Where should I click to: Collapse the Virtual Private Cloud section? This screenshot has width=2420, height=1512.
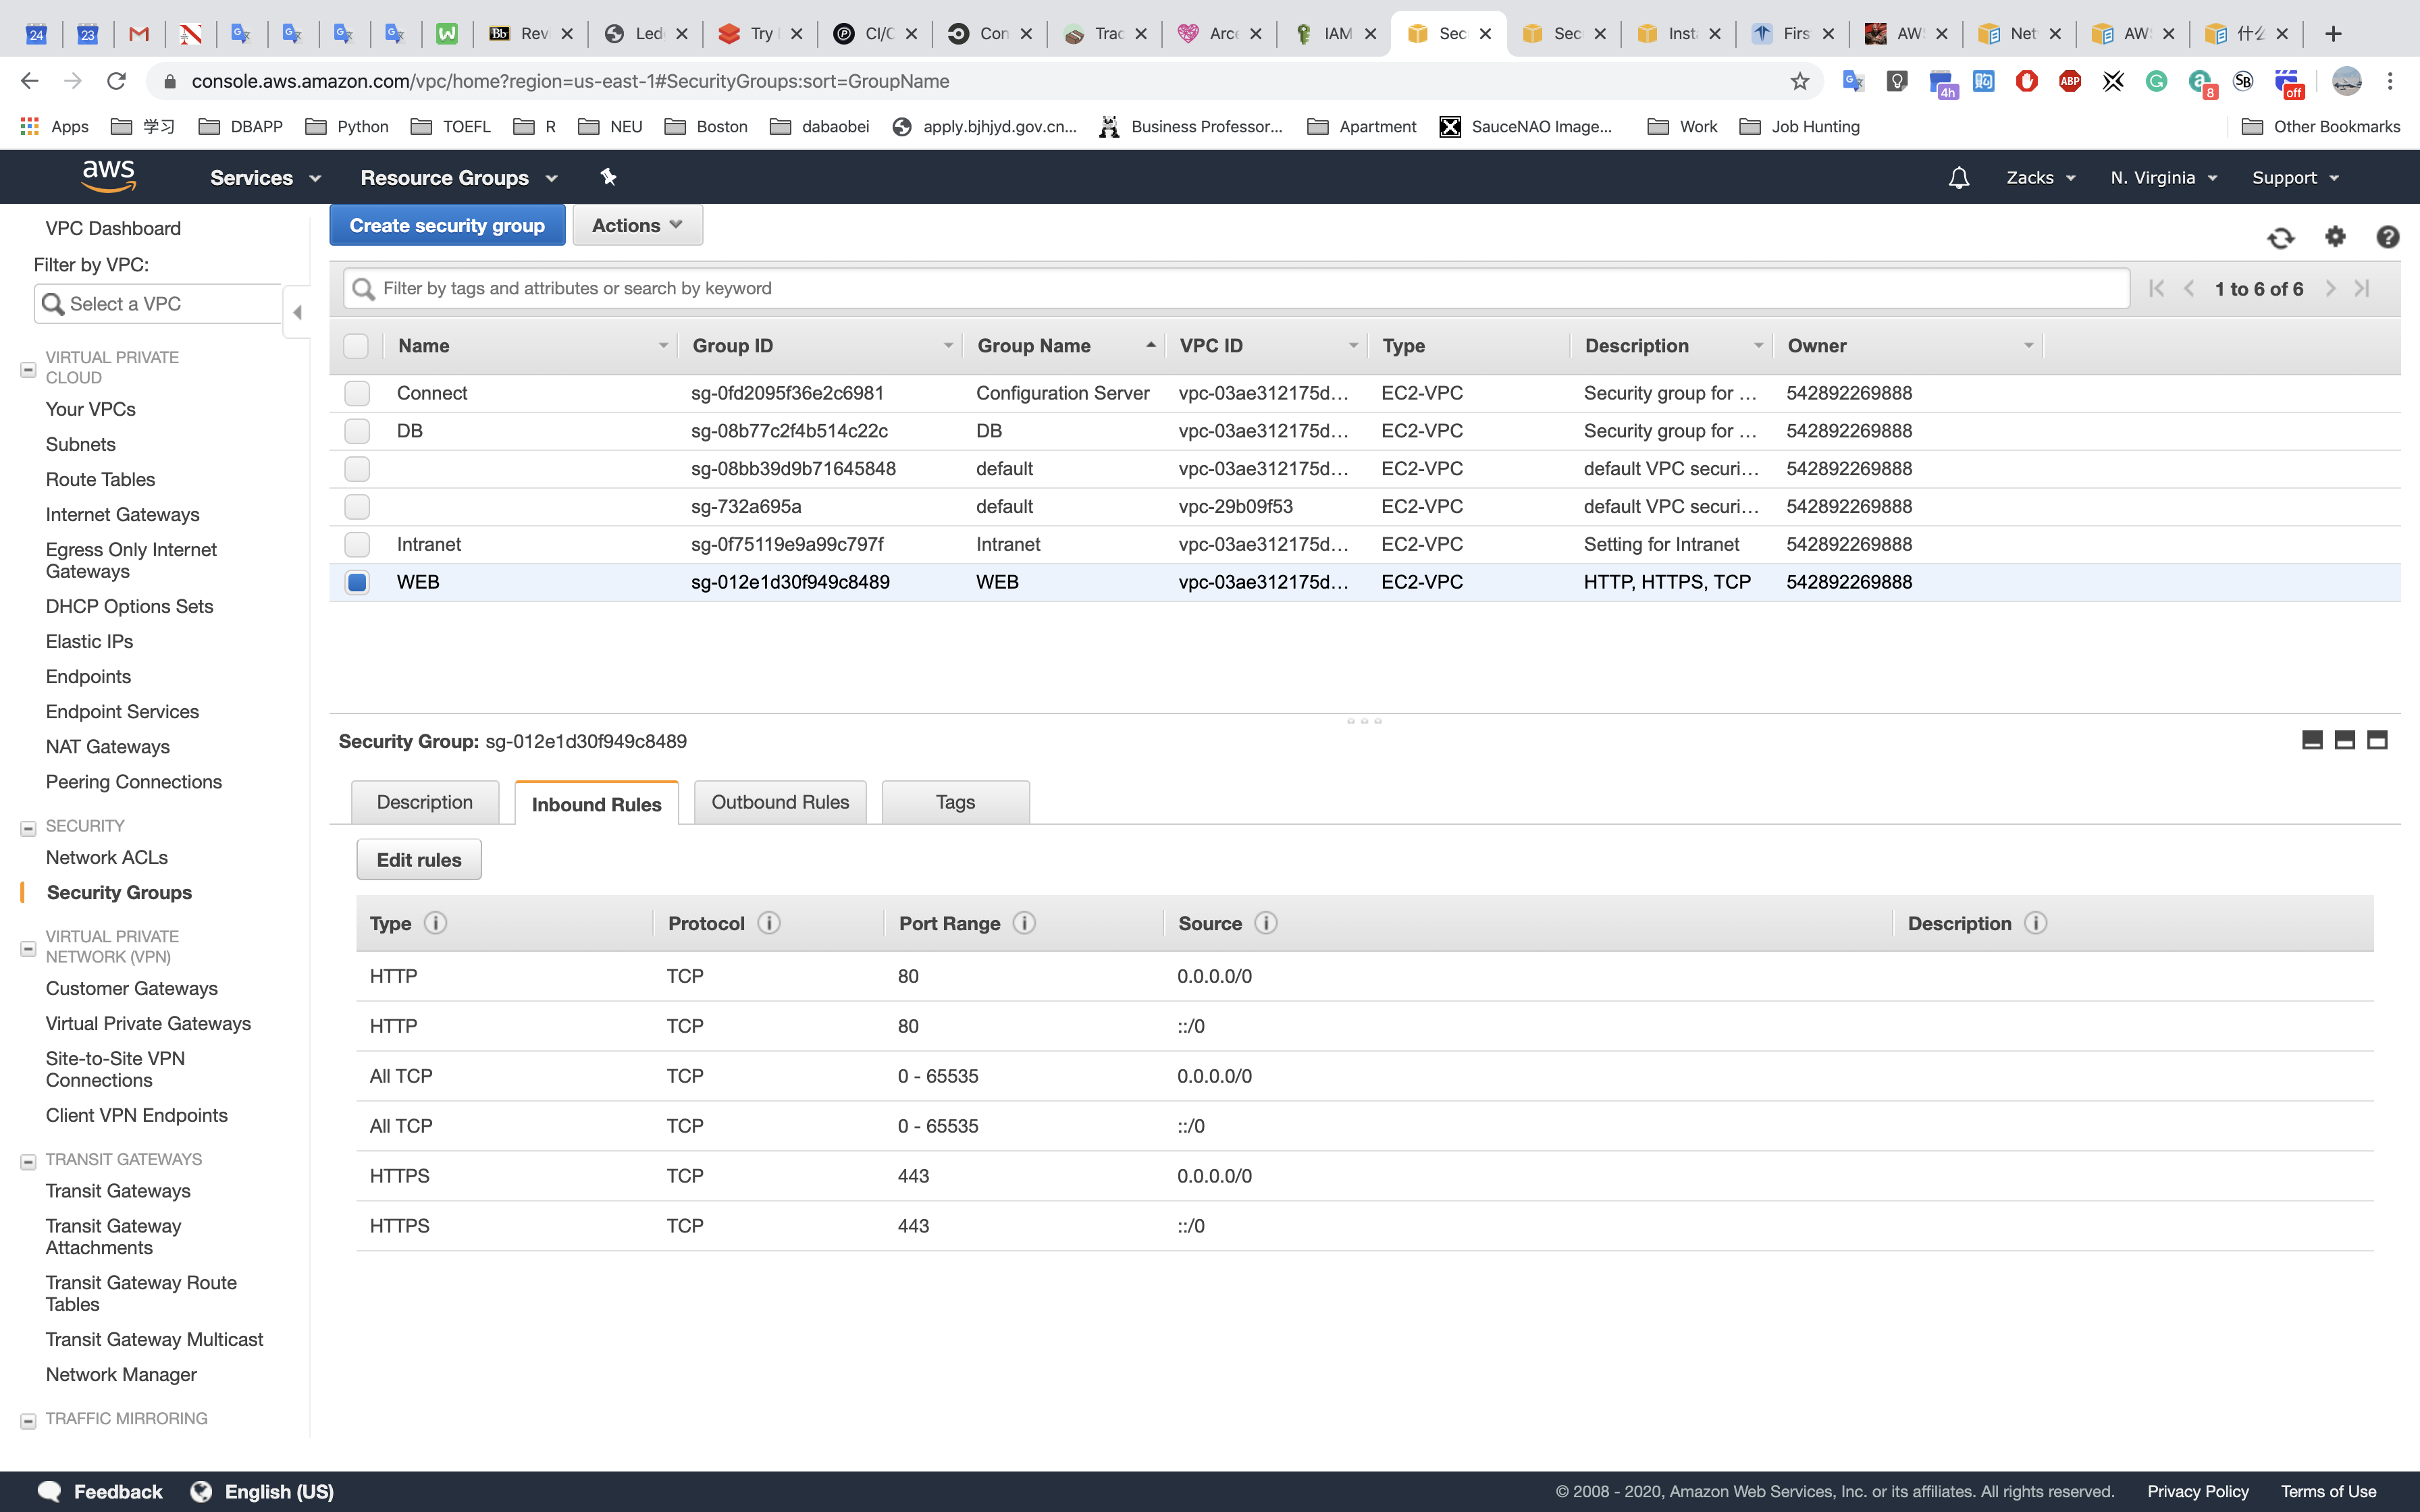[x=28, y=369]
